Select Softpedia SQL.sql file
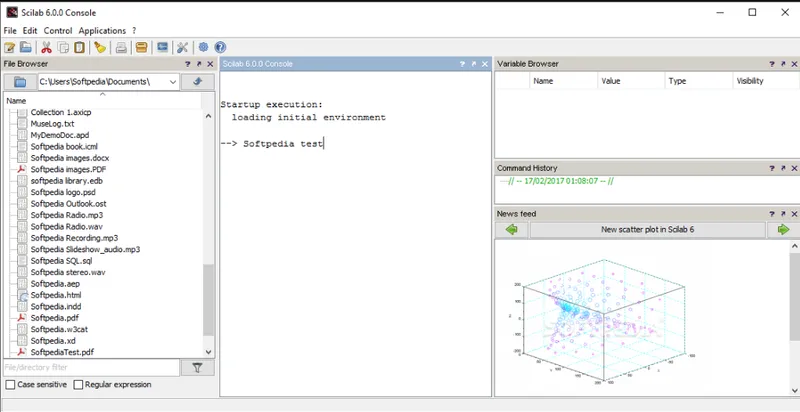 (x=61, y=261)
